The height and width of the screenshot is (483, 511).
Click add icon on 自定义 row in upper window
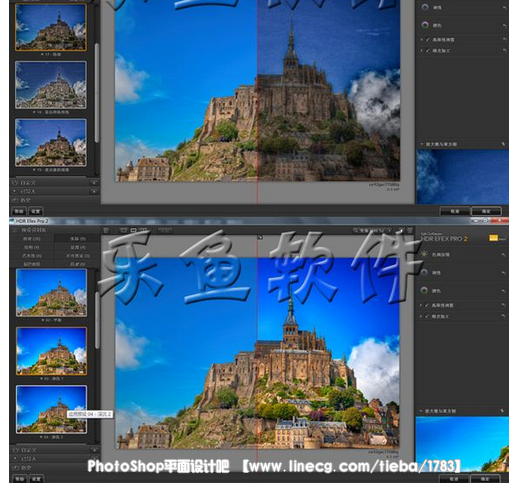point(94,183)
